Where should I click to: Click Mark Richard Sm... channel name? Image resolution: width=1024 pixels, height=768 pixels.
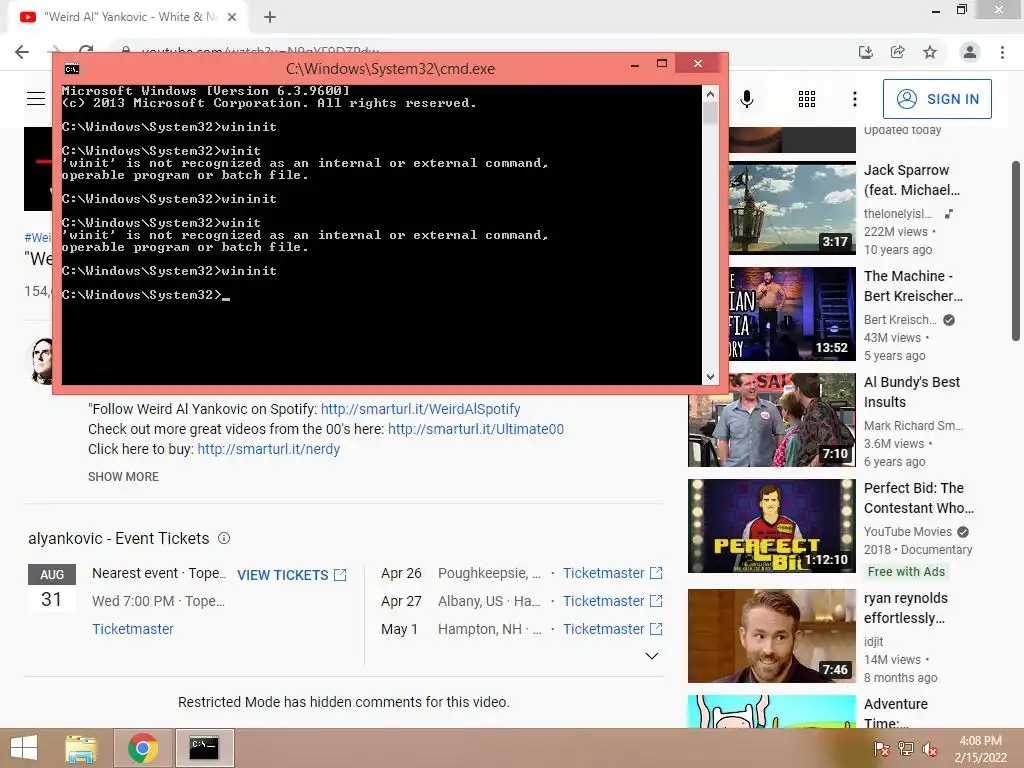pyautogui.click(x=913, y=426)
